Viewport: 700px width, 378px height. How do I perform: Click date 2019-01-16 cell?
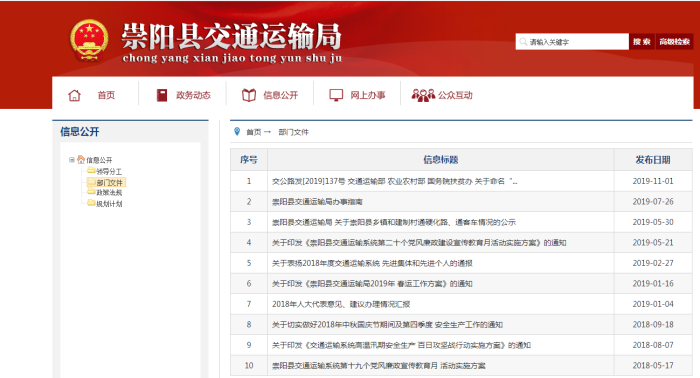point(653,284)
